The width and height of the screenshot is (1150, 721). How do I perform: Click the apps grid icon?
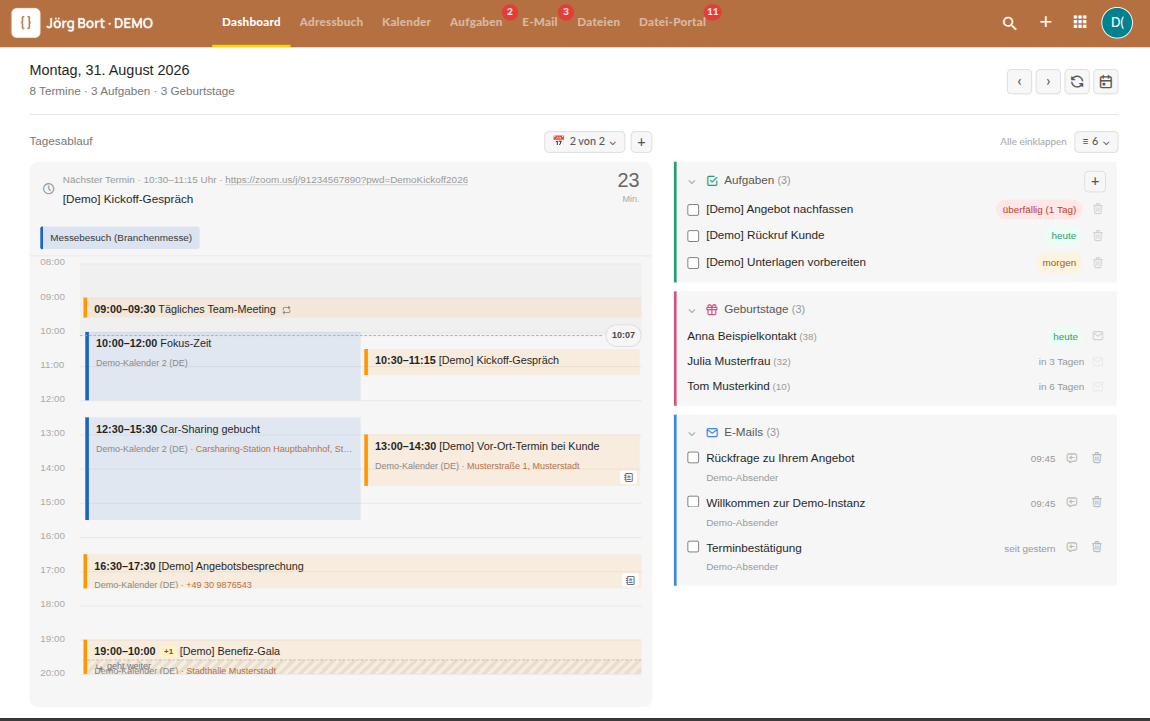coord(1080,22)
